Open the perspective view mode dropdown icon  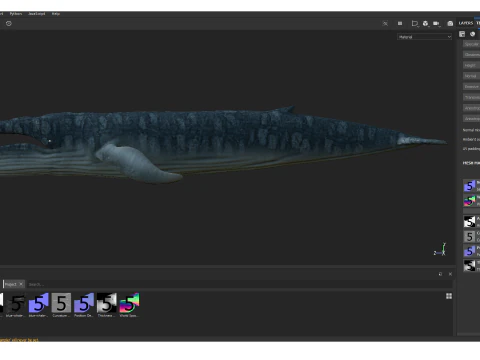tap(415, 23)
